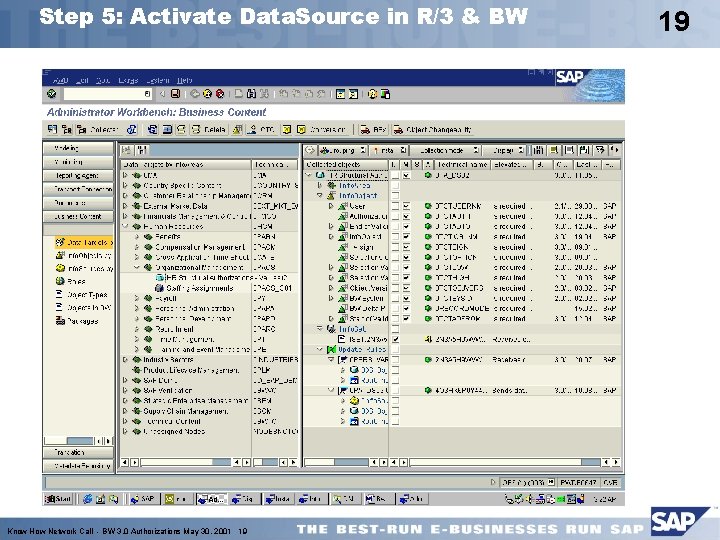Image resolution: width=720 pixels, height=540 pixels.
Task: Select Product Lifecycle Management tree row
Action: click(209, 370)
